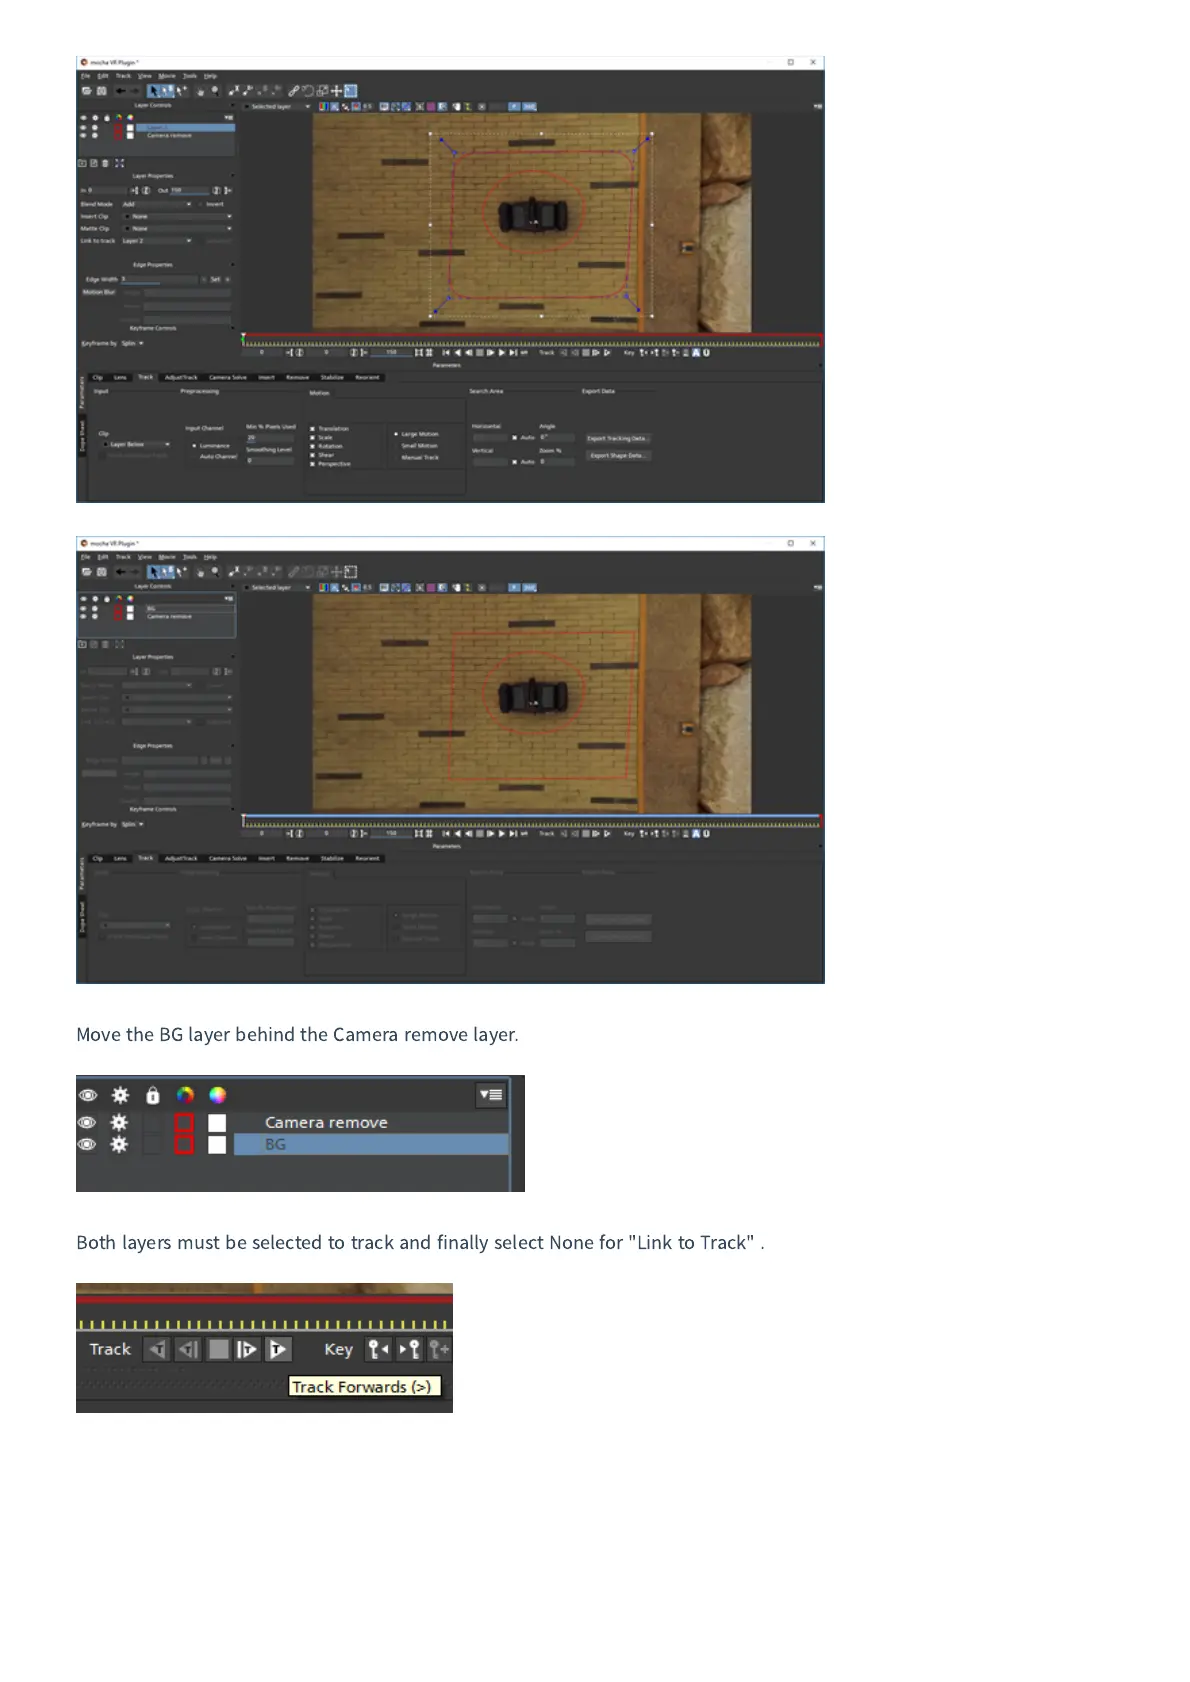Click rainbow matte color header icon

[x=217, y=1095]
